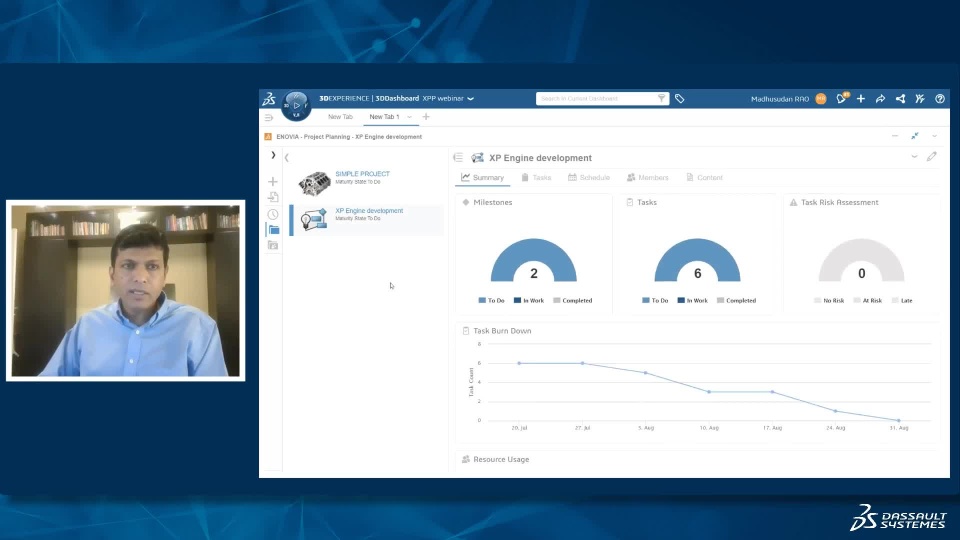Click the Tasks gauge showing 6
Viewport: 960px width, 540px height.
pos(697,261)
